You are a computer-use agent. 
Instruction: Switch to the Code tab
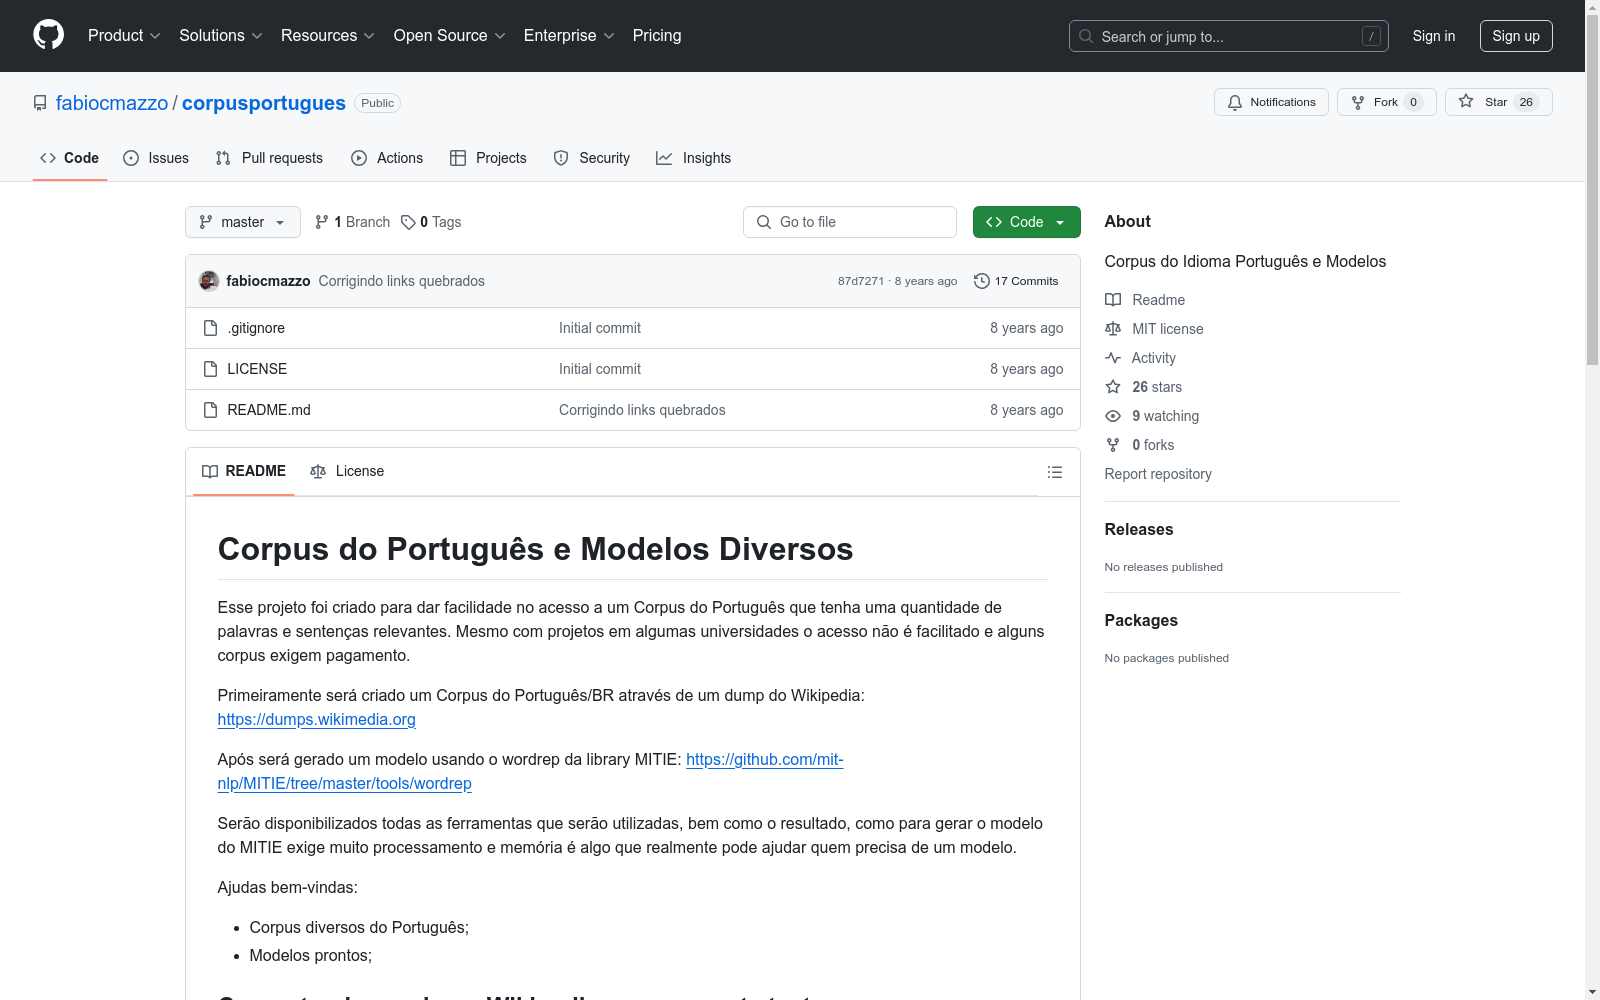[x=70, y=158]
